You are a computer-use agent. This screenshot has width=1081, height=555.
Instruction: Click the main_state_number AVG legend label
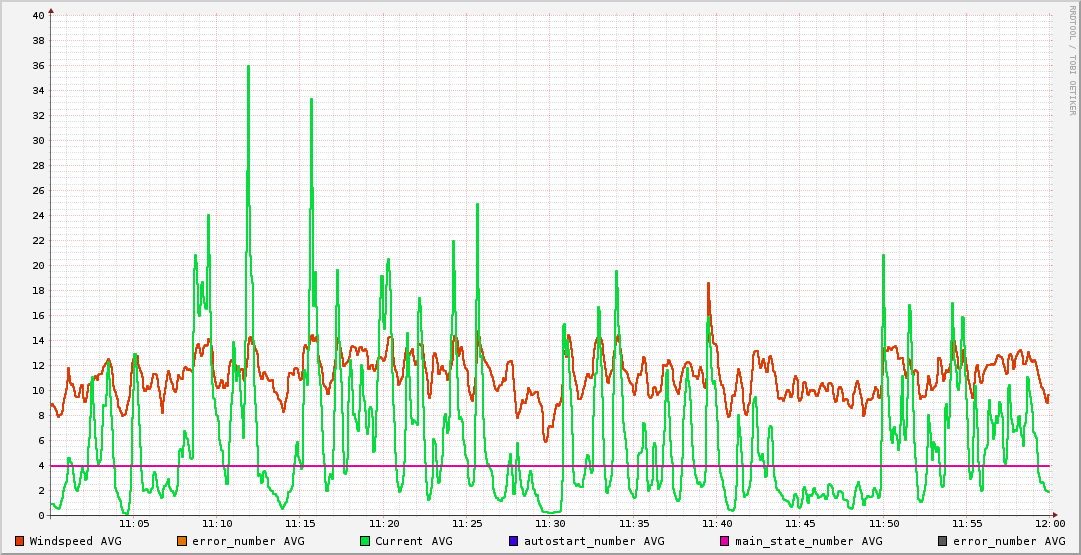point(808,541)
